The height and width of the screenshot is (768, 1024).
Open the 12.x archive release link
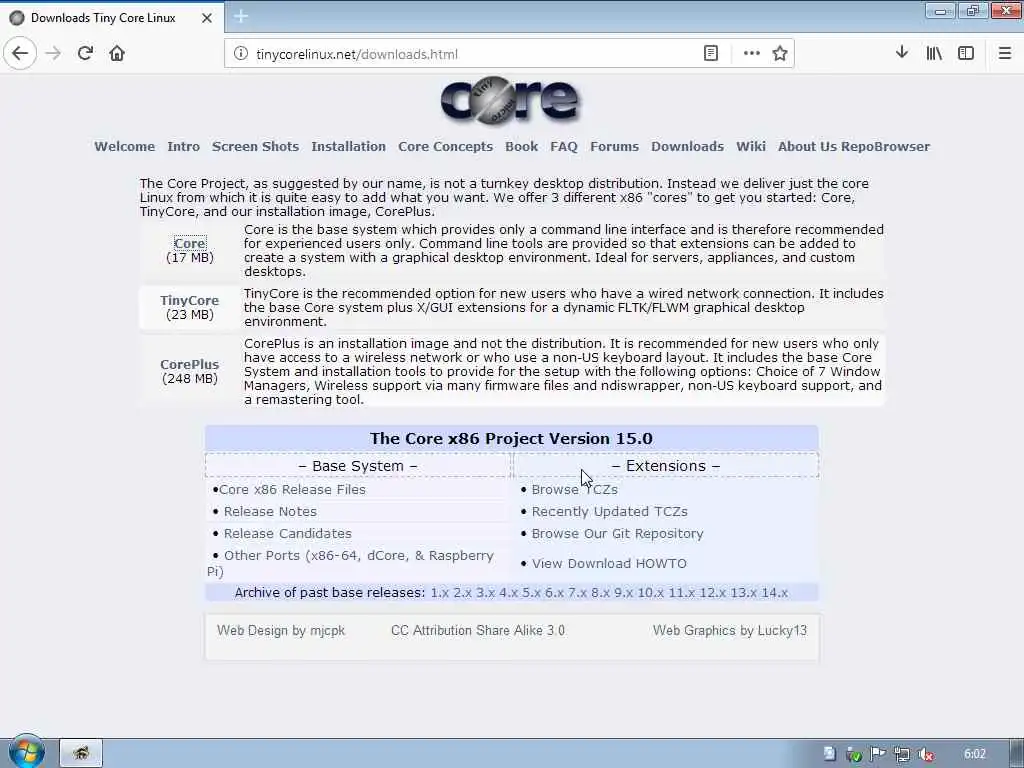tap(712, 592)
